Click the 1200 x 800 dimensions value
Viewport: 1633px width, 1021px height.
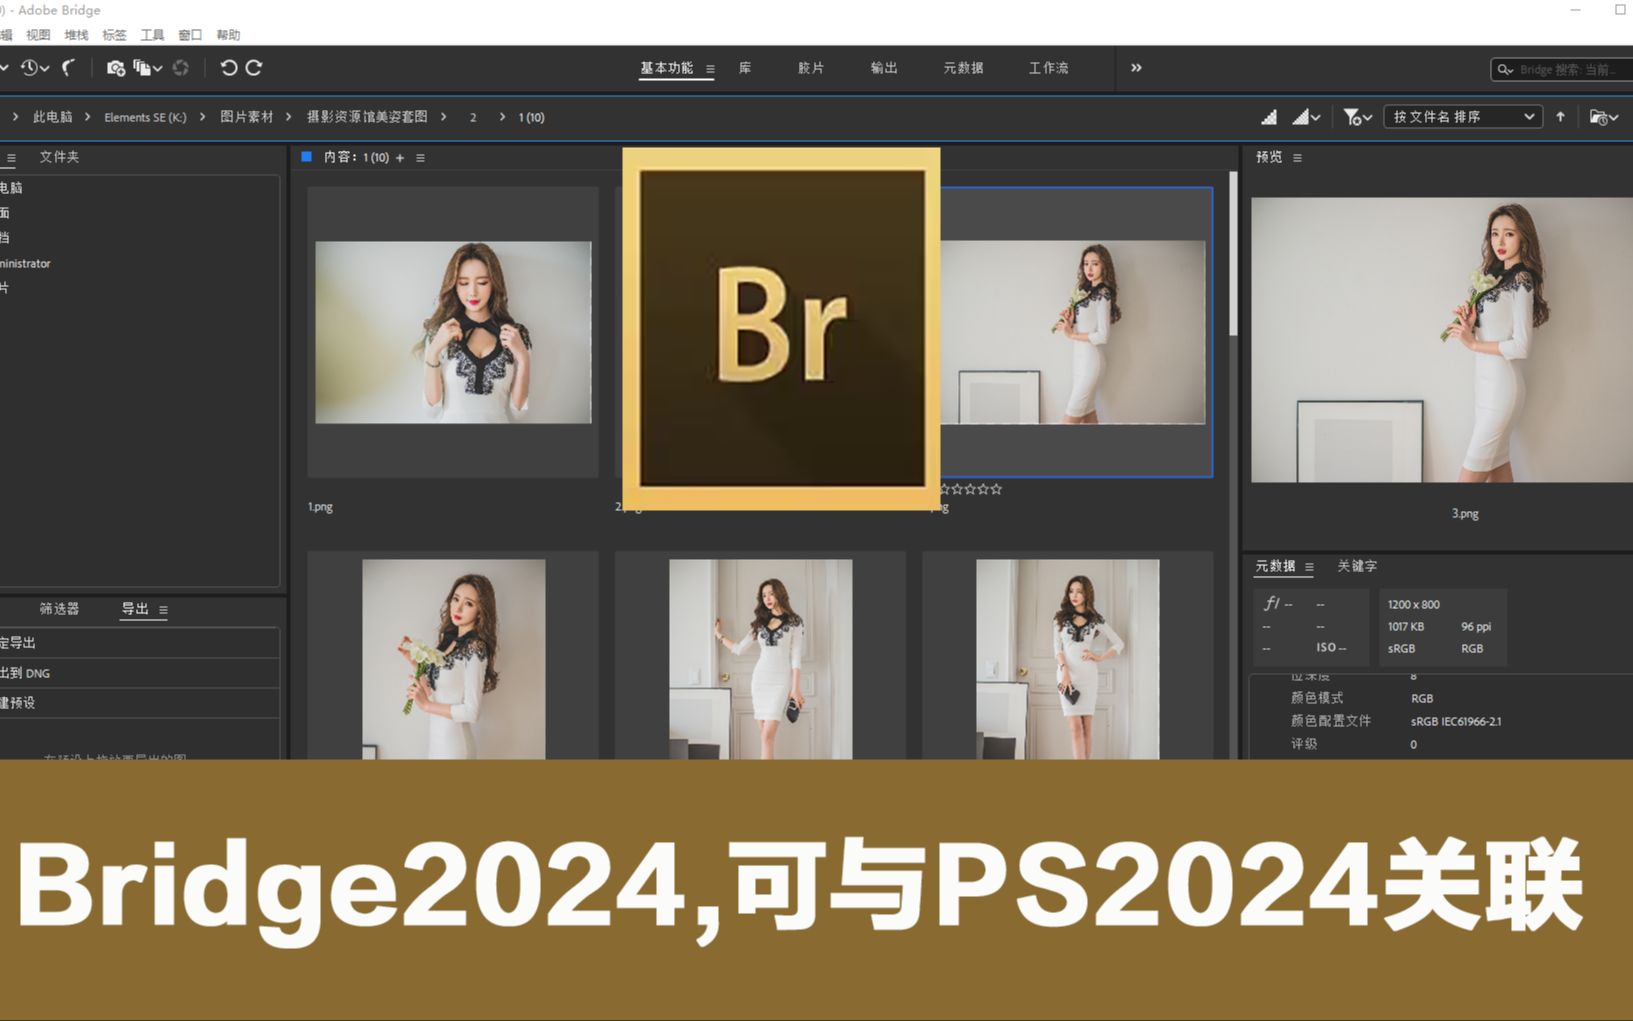click(1413, 605)
